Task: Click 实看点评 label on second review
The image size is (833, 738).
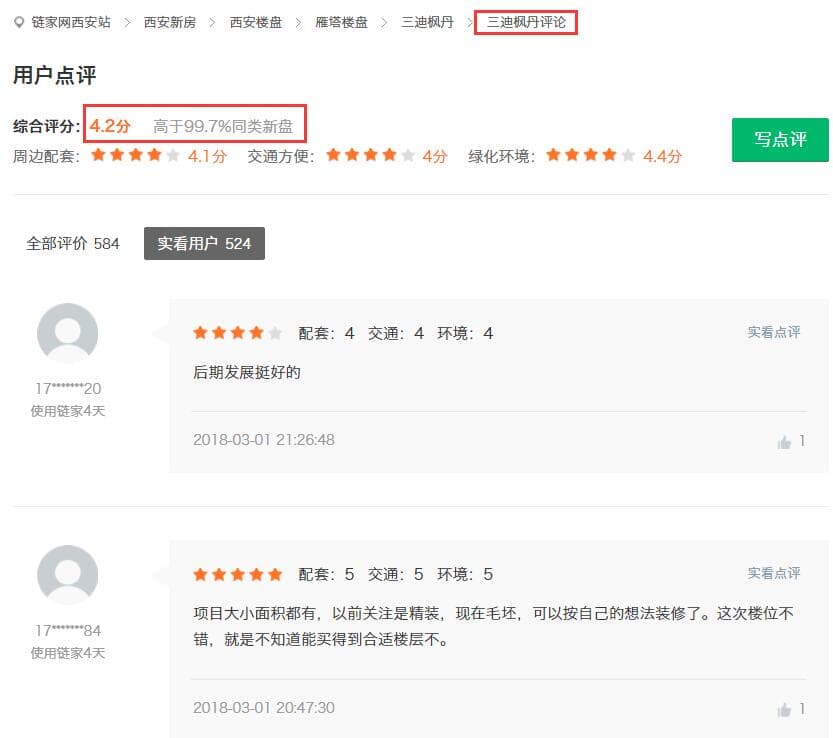Action: [x=773, y=573]
